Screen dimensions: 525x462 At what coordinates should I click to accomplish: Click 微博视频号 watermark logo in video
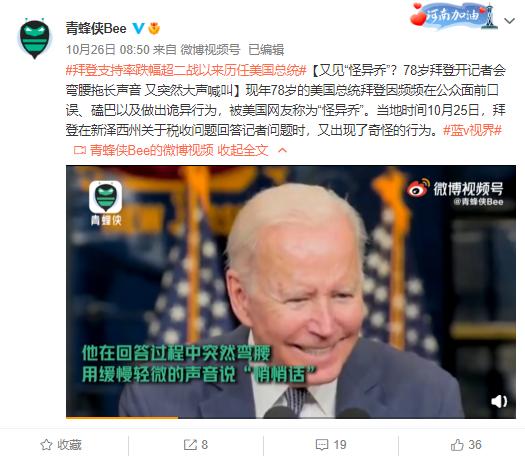click(455, 191)
